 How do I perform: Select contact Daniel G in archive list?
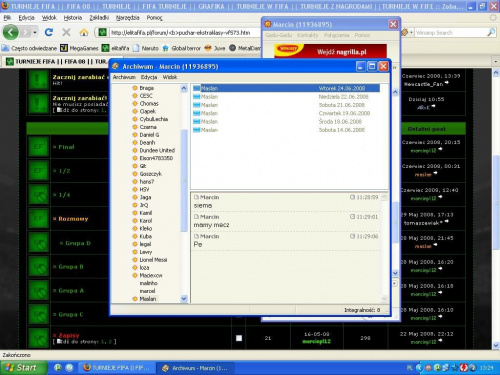(x=149, y=135)
